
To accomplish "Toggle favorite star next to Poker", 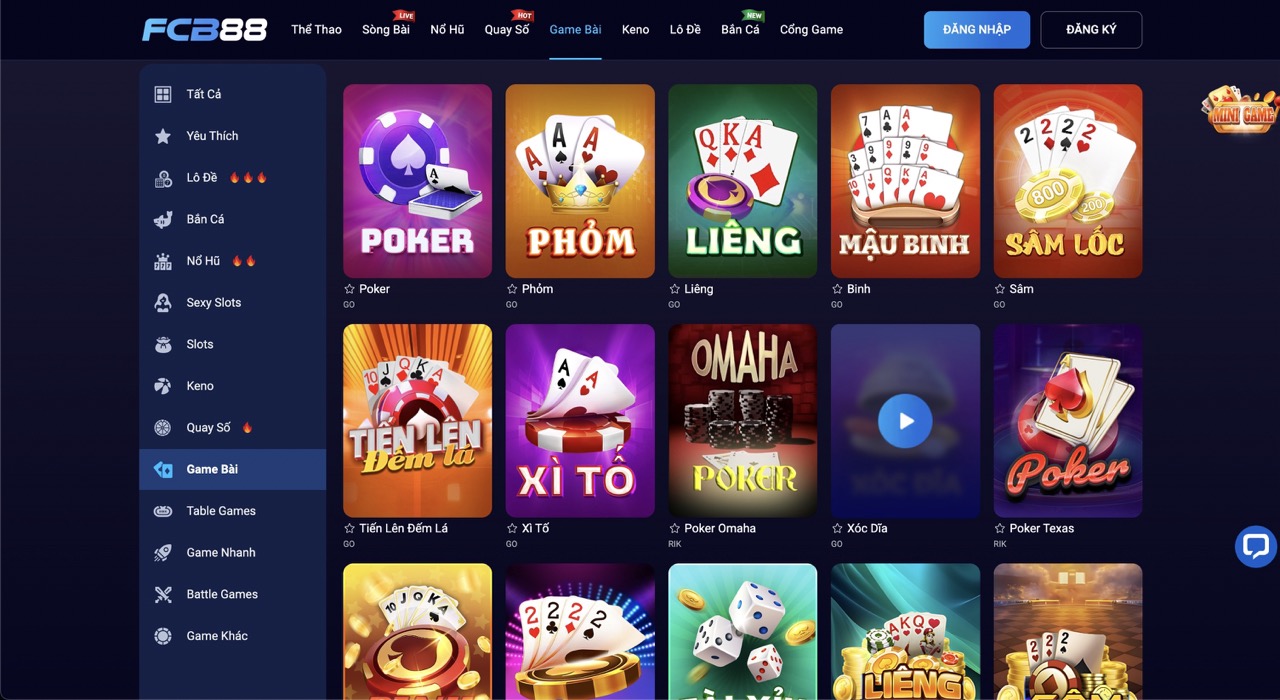I will tap(349, 289).
